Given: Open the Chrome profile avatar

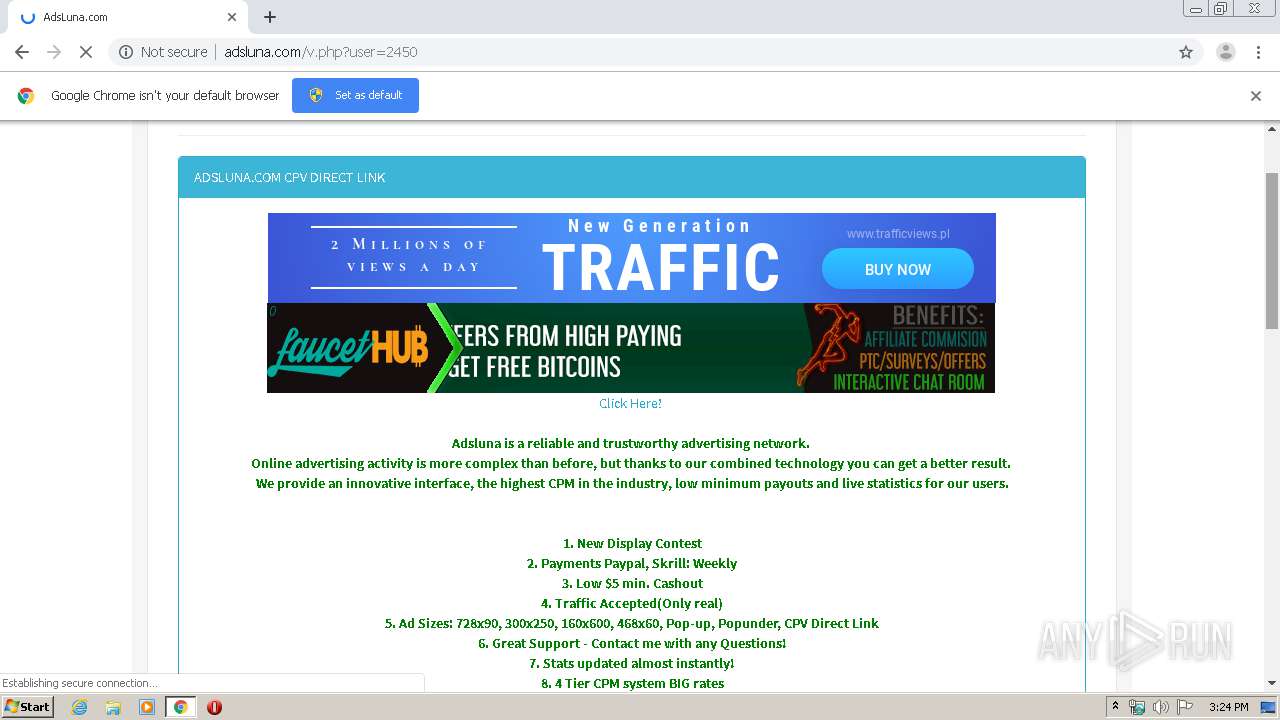Looking at the screenshot, I should point(1225,52).
